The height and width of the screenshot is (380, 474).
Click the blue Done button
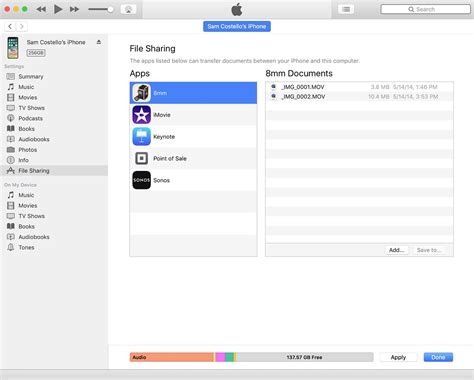[438, 357]
